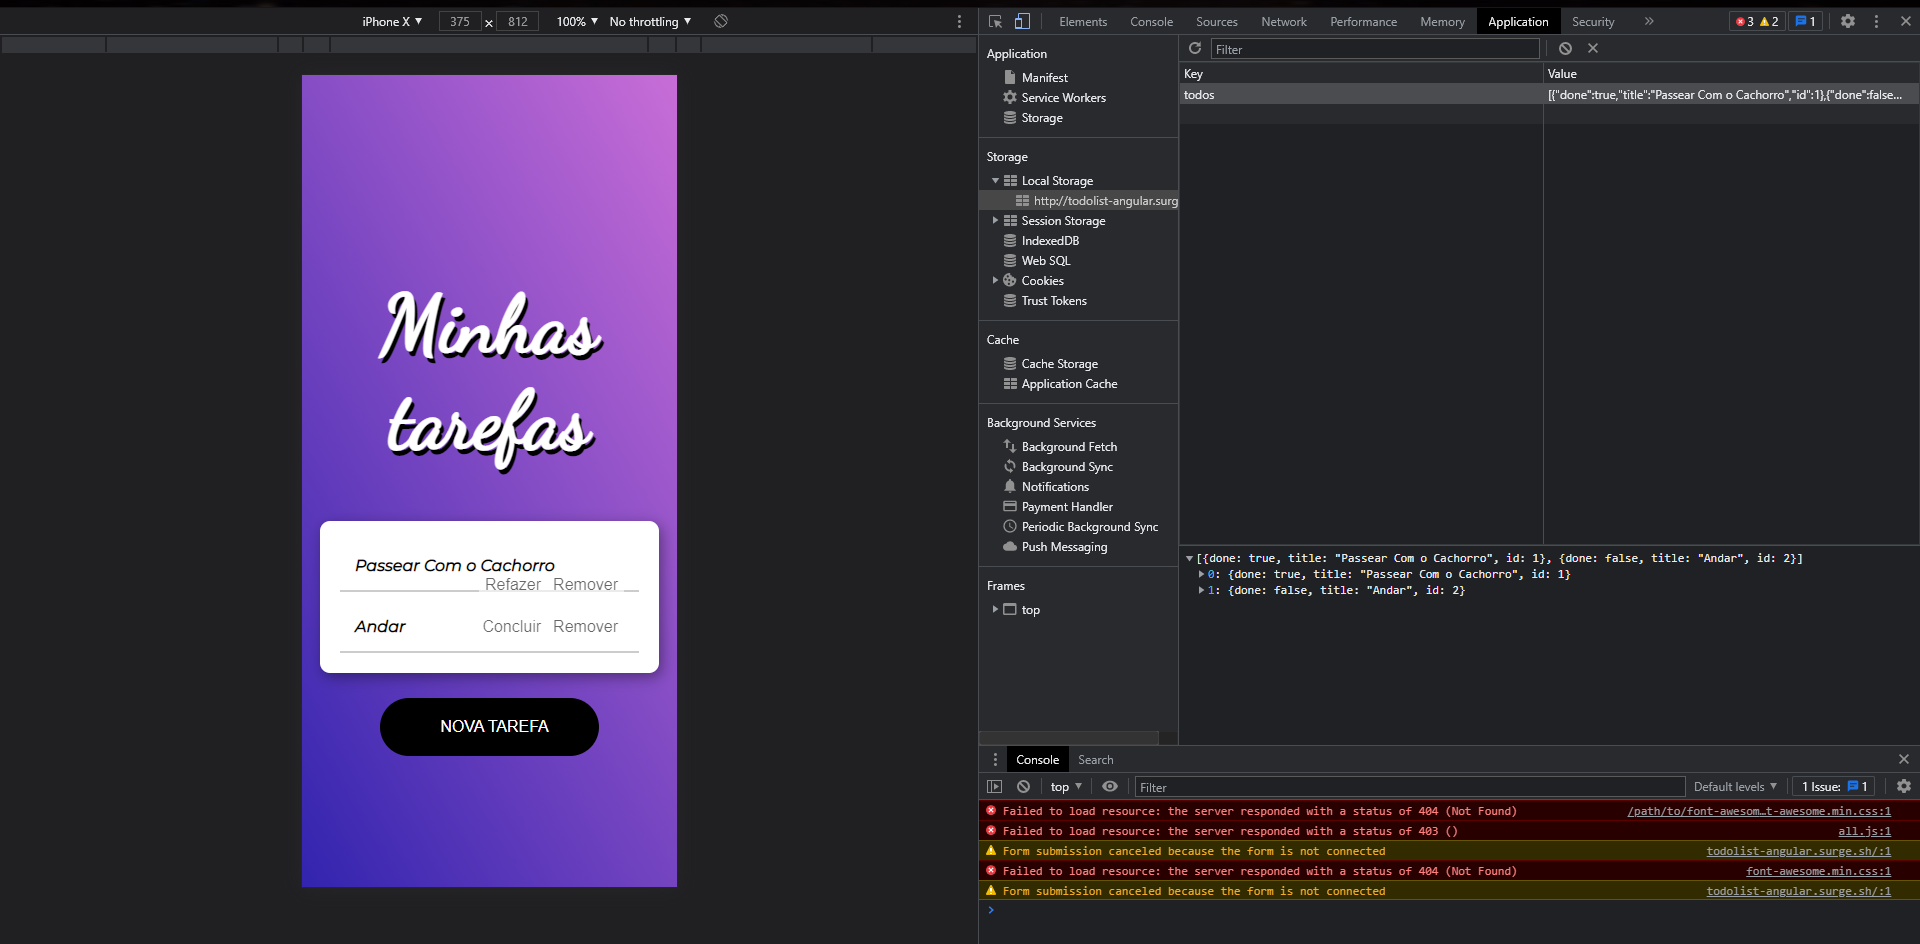
Task: Show more DevTools tabs chevron
Action: pos(1649,21)
